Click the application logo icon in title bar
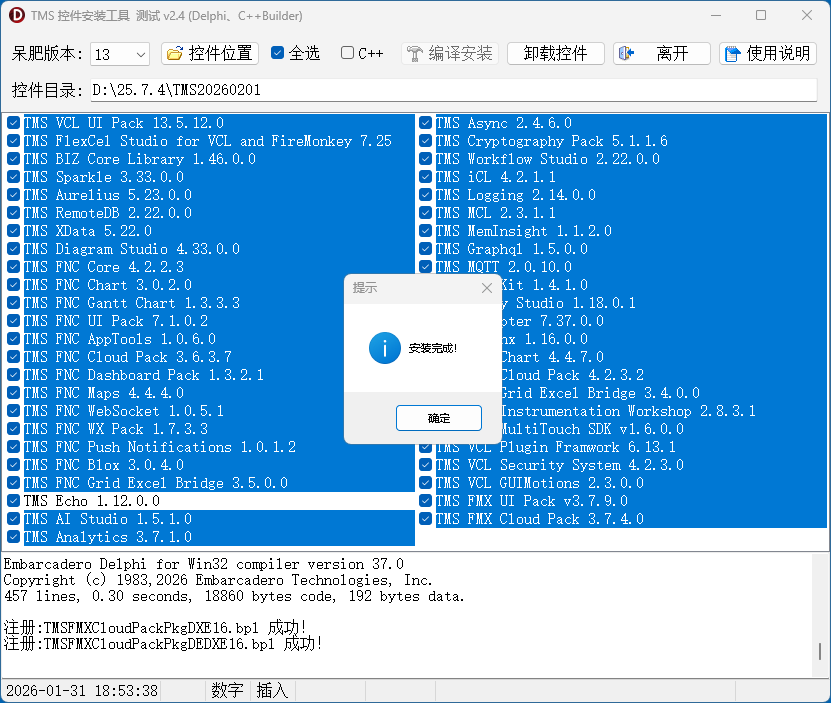 pos(16,15)
